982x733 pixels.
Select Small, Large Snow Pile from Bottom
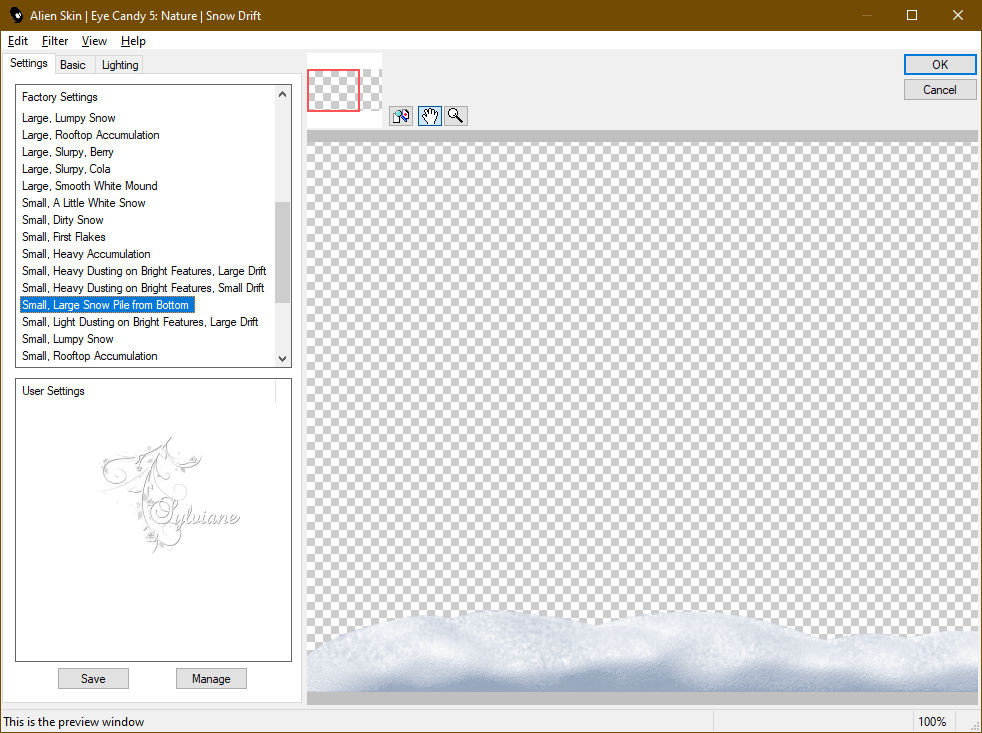click(107, 304)
